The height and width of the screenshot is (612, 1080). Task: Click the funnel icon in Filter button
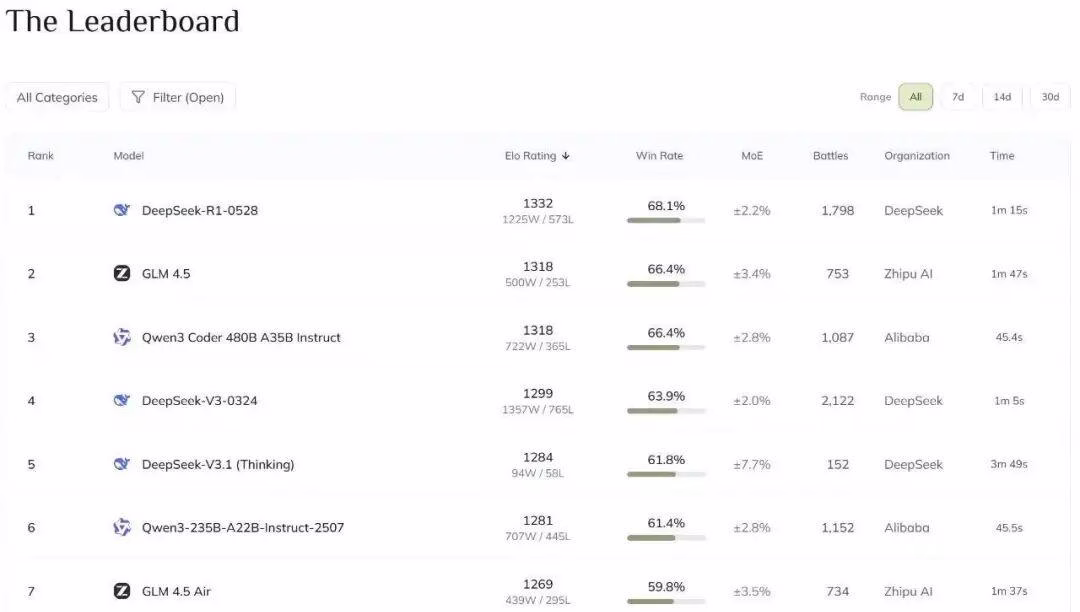click(138, 97)
